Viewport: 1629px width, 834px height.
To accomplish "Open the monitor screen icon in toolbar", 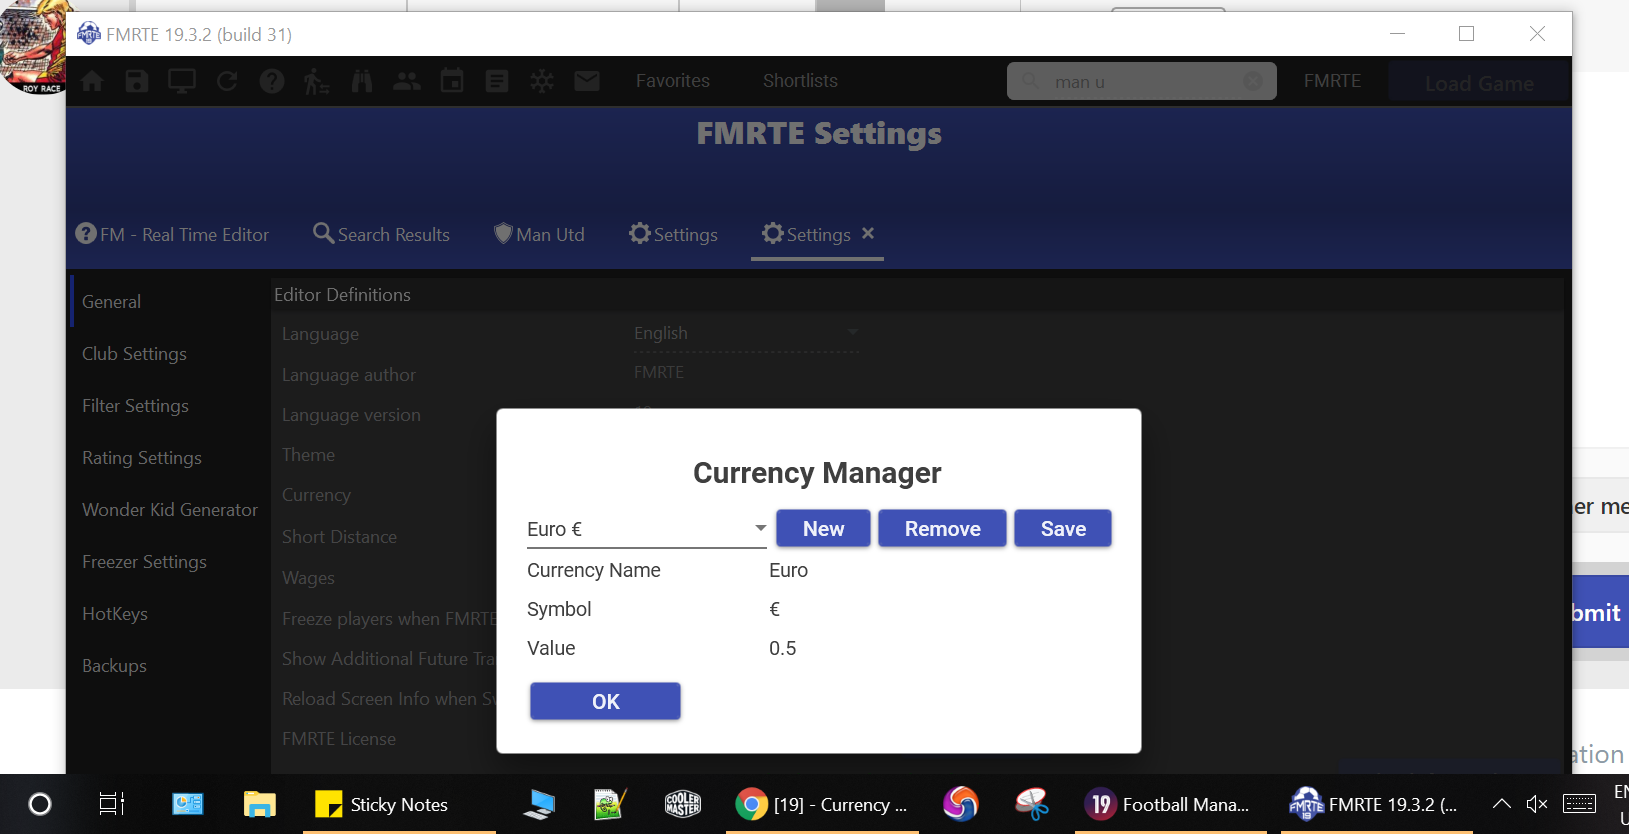I will 182,81.
